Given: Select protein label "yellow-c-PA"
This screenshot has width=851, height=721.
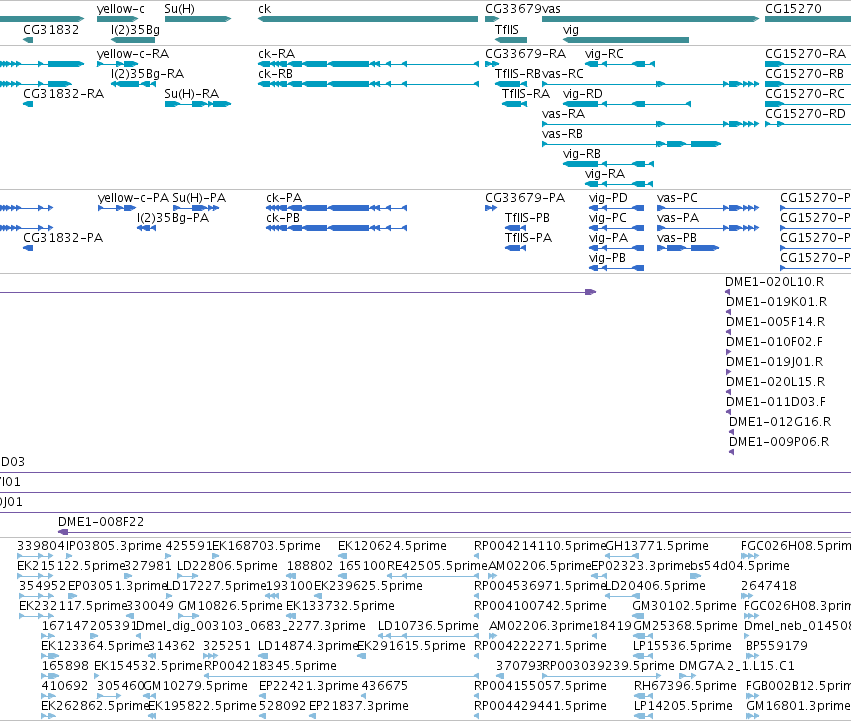Looking at the screenshot, I should point(134,198).
